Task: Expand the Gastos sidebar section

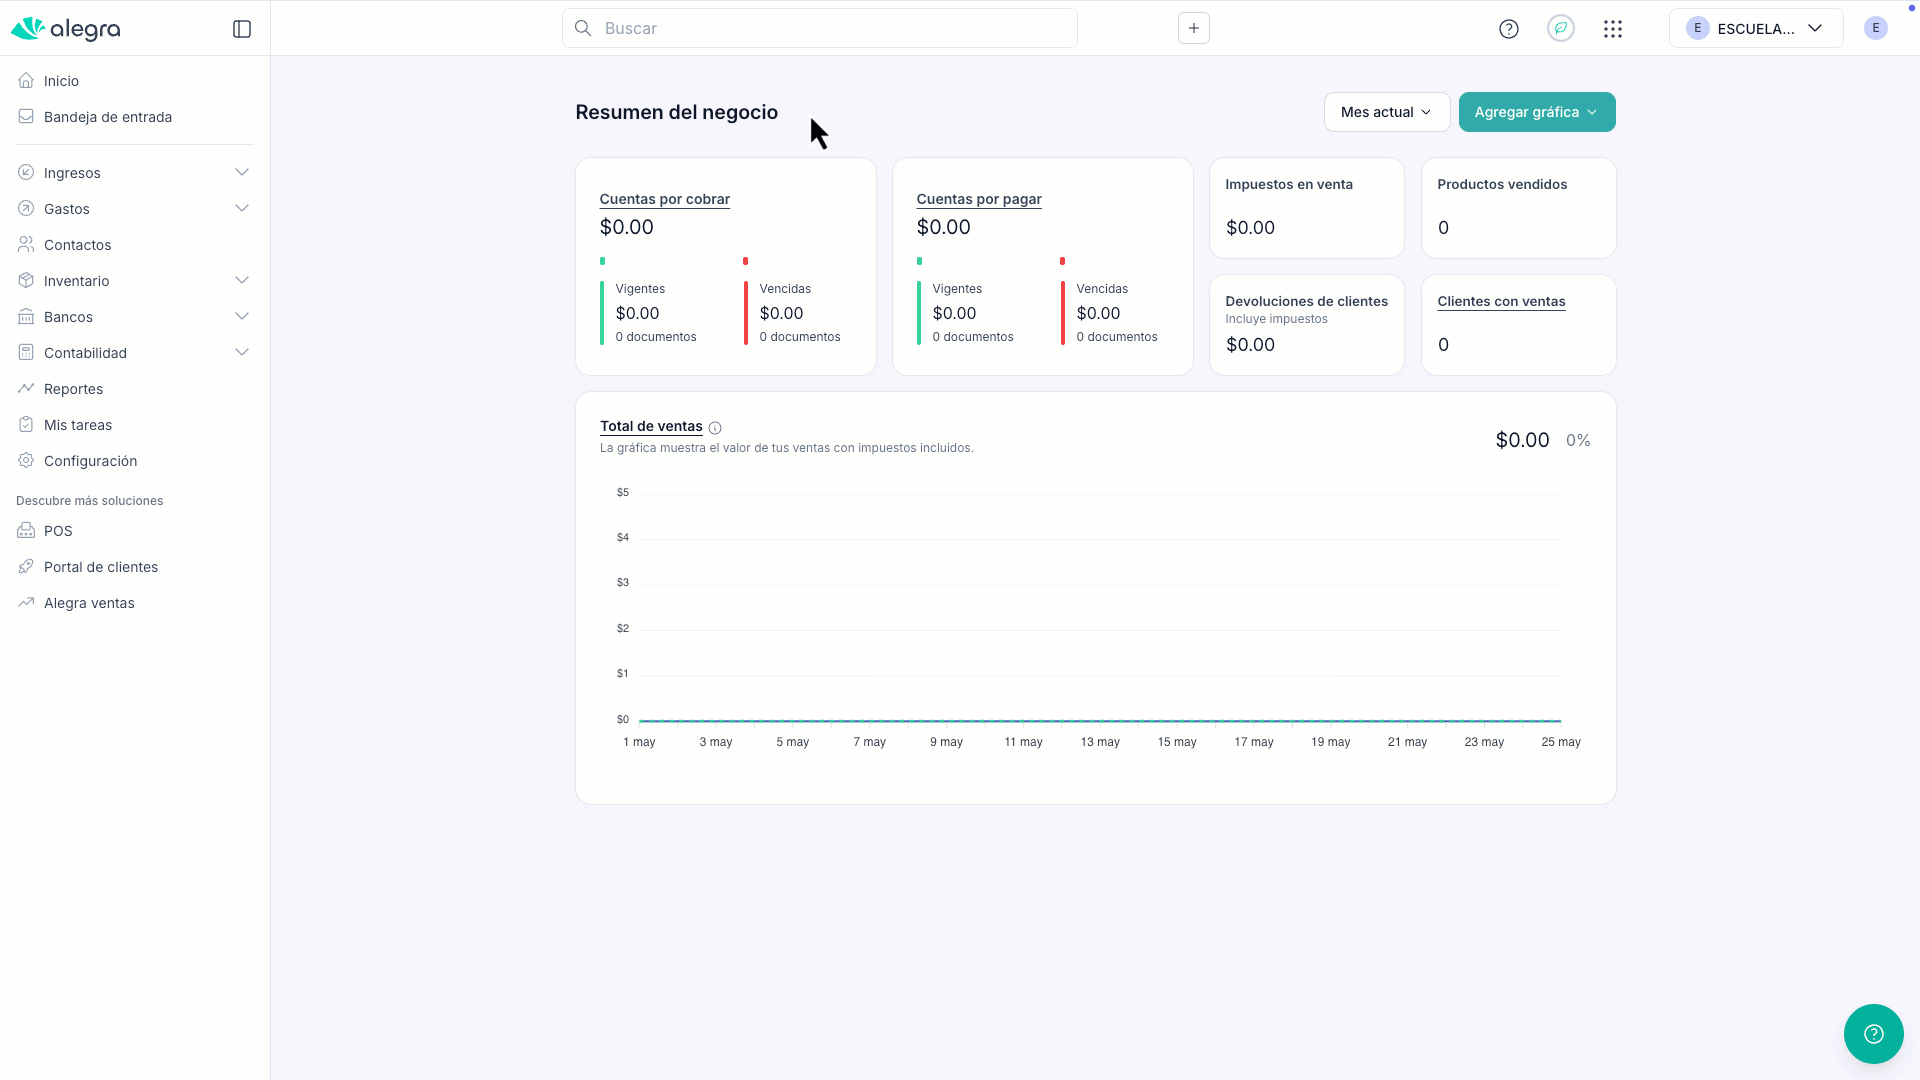Action: tap(134, 208)
